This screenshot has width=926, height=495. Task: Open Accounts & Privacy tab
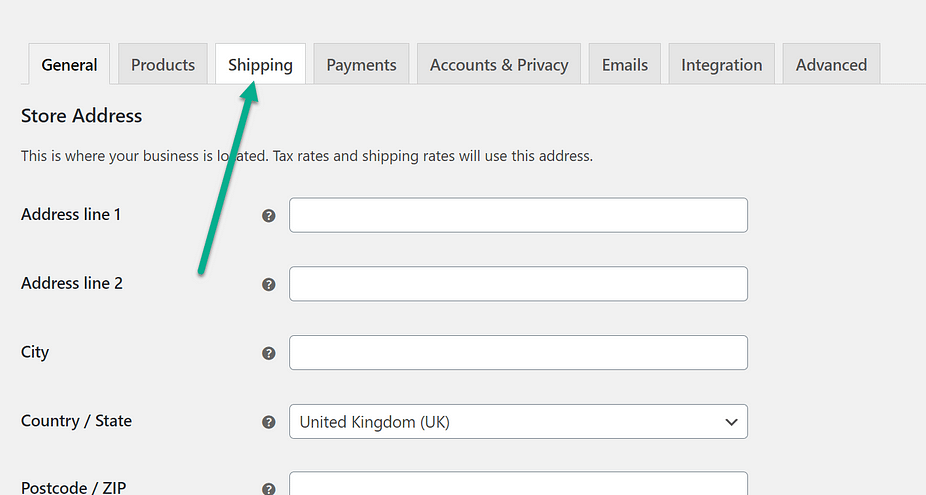pyautogui.click(x=499, y=65)
